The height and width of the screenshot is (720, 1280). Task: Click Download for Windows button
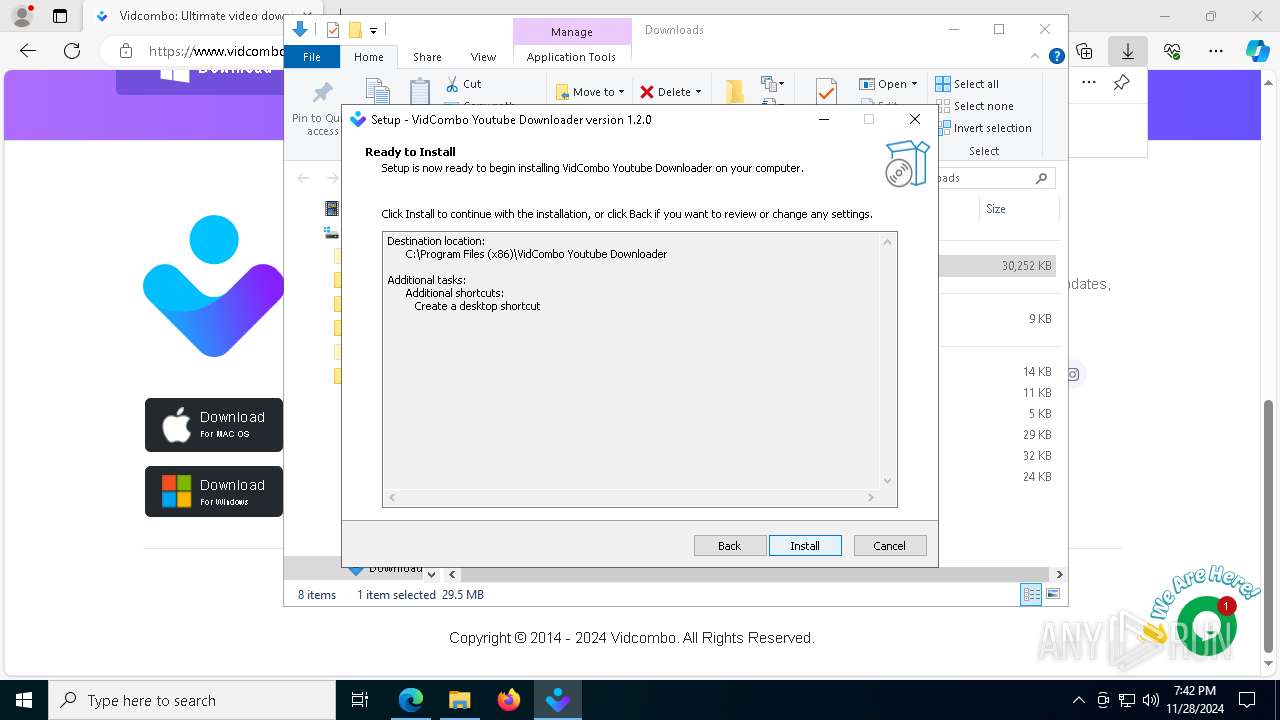click(x=214, y=491)
